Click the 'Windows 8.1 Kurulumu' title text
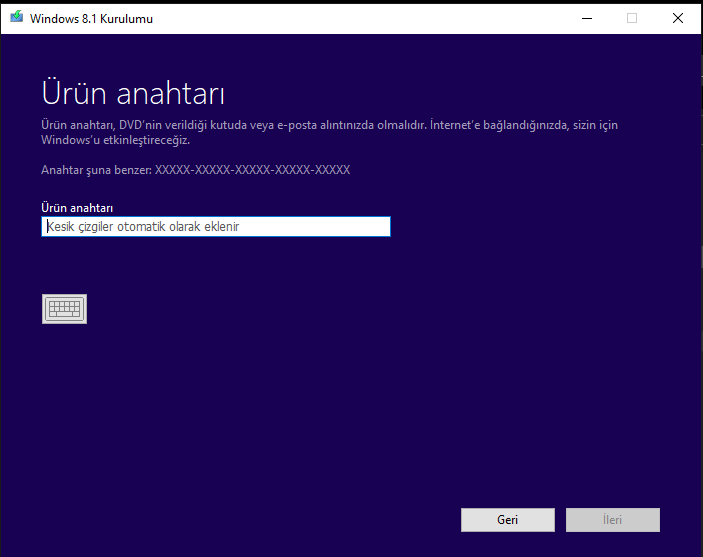 pos(91,19)
